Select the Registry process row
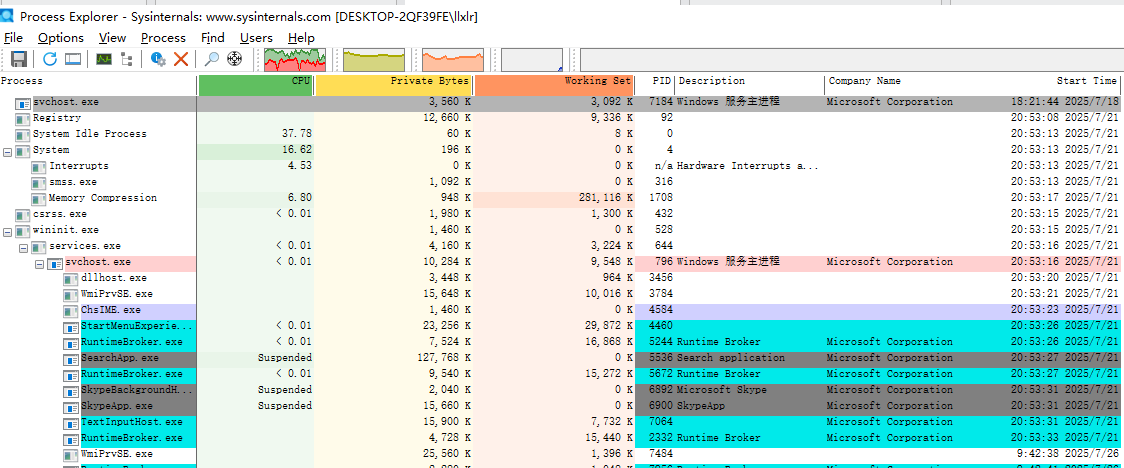The width and height of the screenshot is (1124, 468). point(562,118)
